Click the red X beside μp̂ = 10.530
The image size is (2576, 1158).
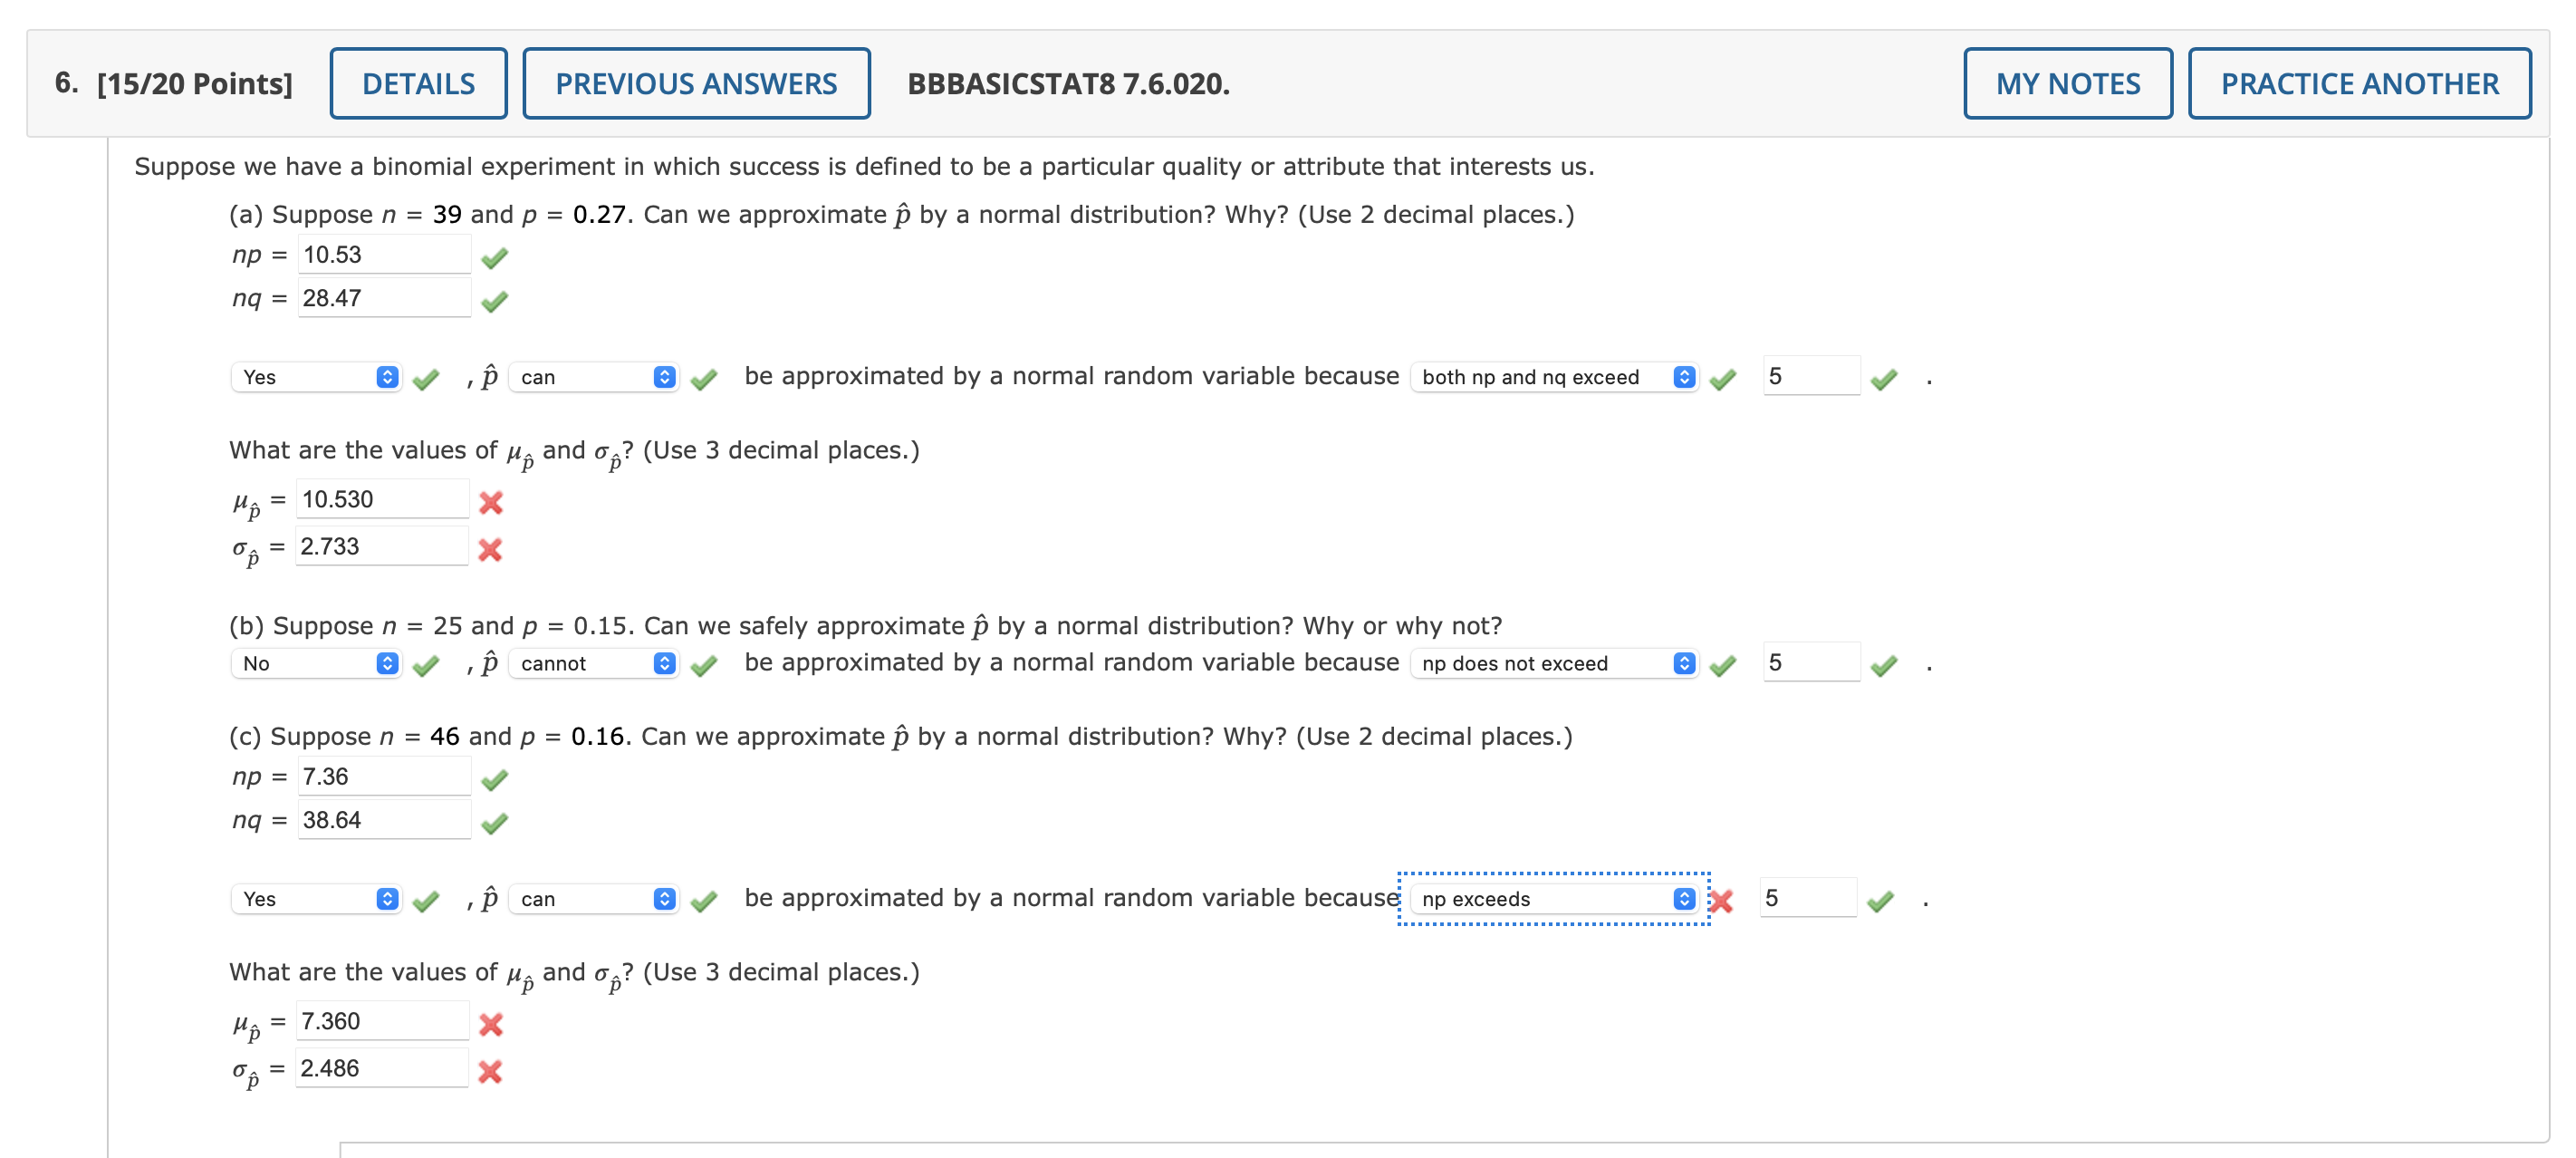tap(491, 503)
